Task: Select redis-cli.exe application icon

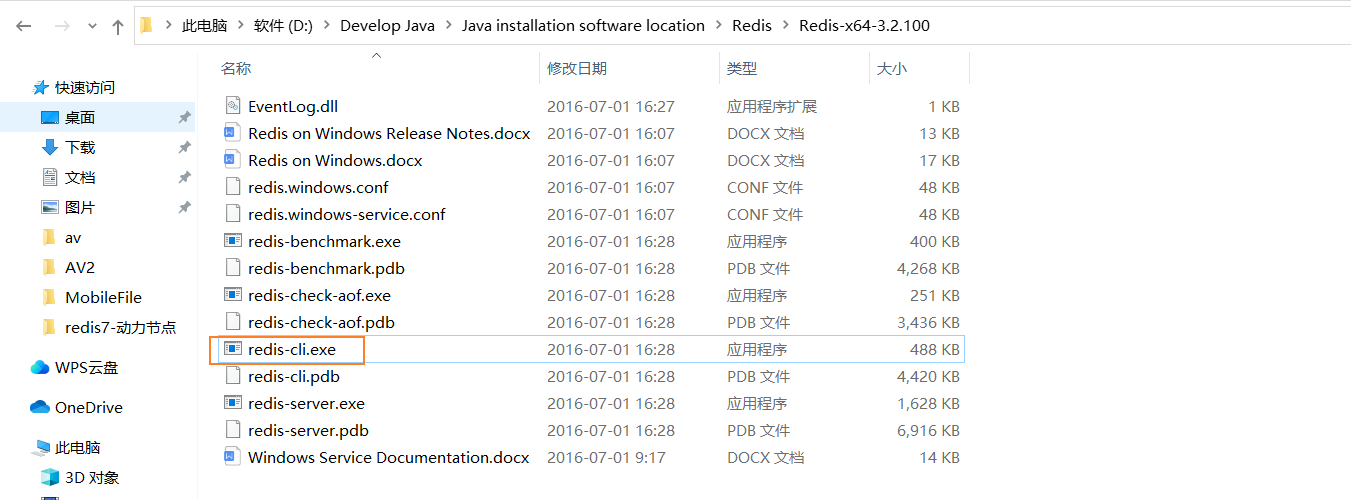Action: click(x=233, y=349)
